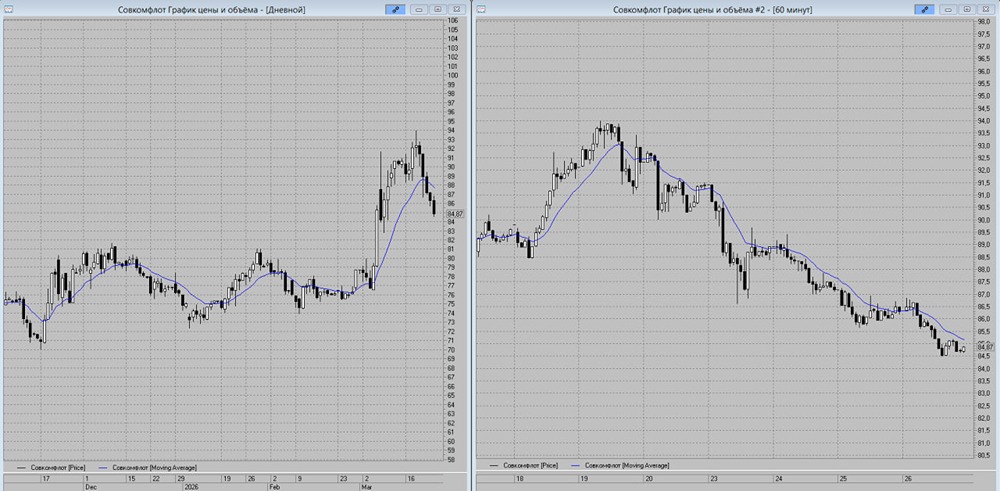Viewport: 1000px width, 491px height.
Task: Click the 90,0 price level on the hourly price axis
Action: pyautogui.click(x=983, y=221)
